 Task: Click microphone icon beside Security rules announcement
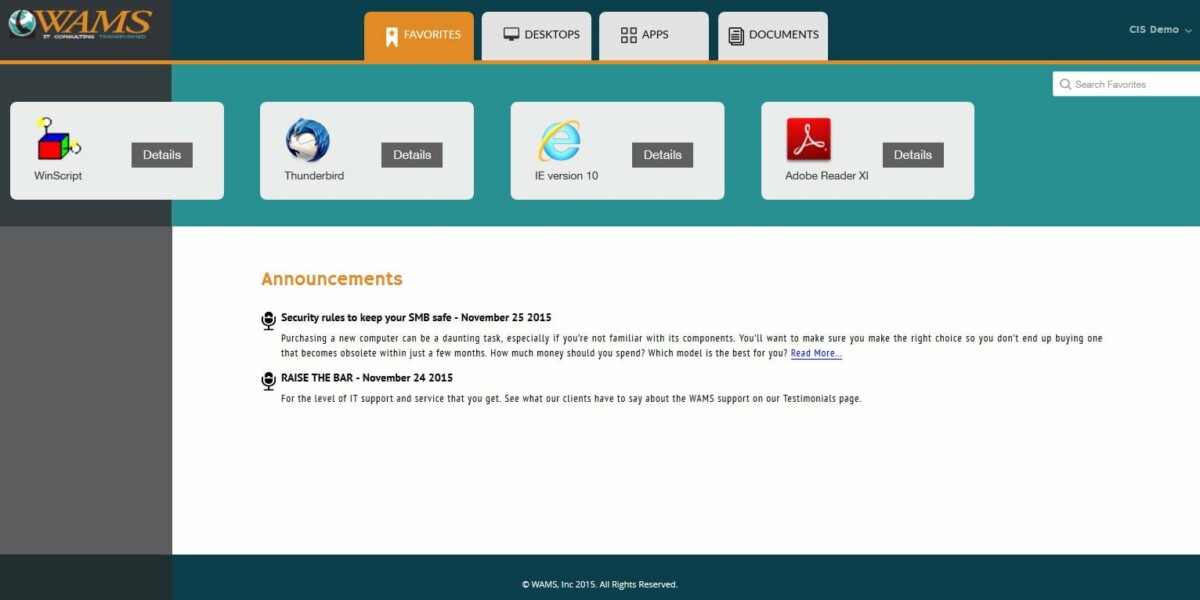click(x=268, y=320)
